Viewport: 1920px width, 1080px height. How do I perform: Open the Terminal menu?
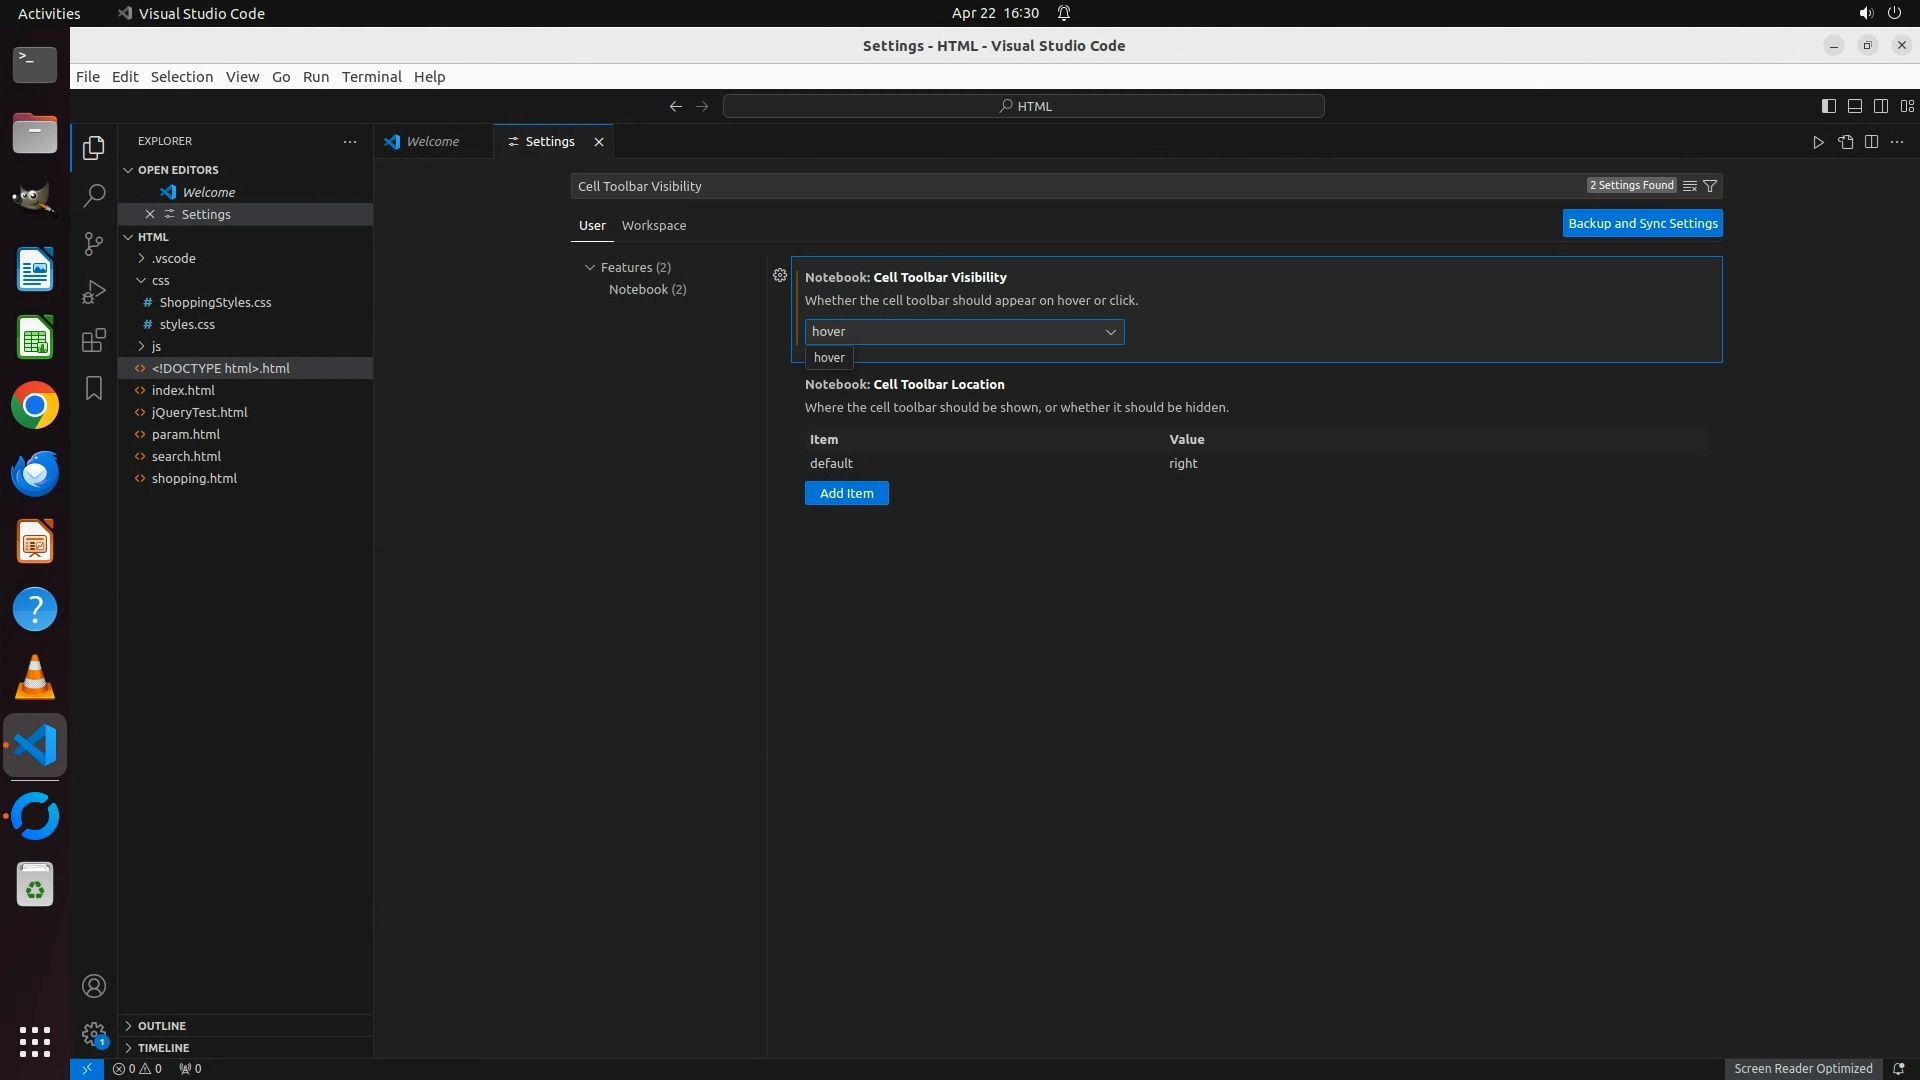tap(371, 77)
